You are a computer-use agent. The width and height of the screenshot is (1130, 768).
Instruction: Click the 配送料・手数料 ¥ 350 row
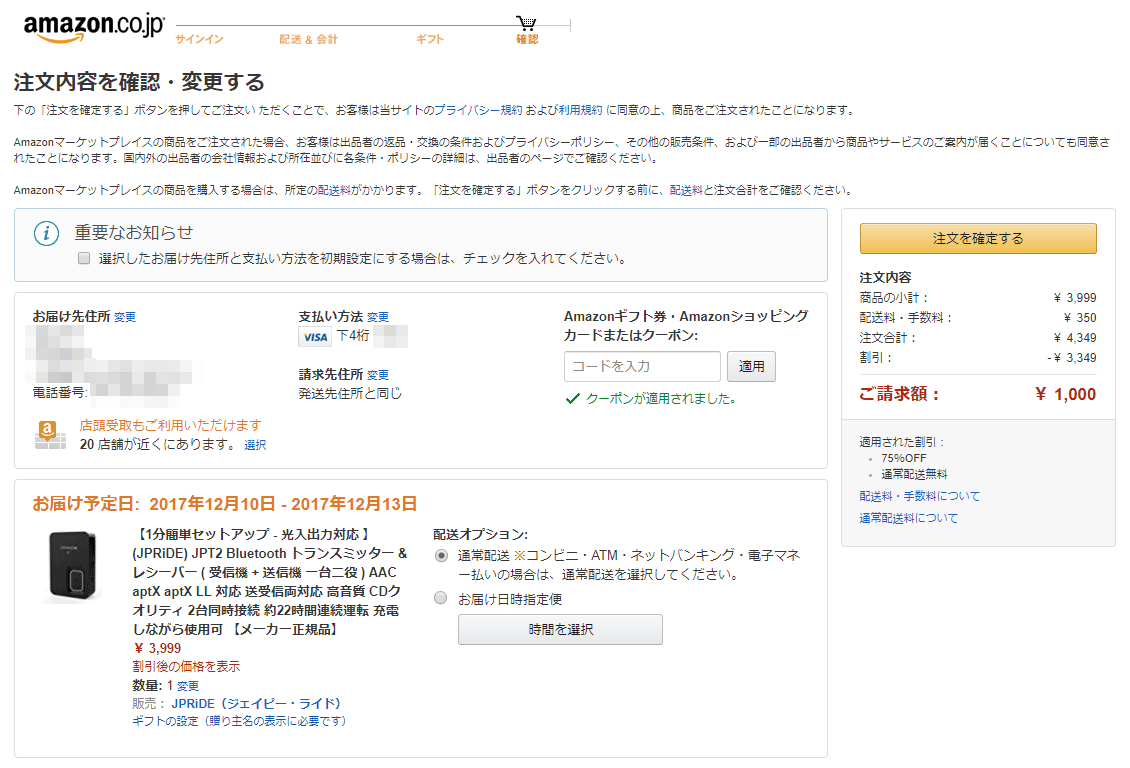(x=978, y=318)
